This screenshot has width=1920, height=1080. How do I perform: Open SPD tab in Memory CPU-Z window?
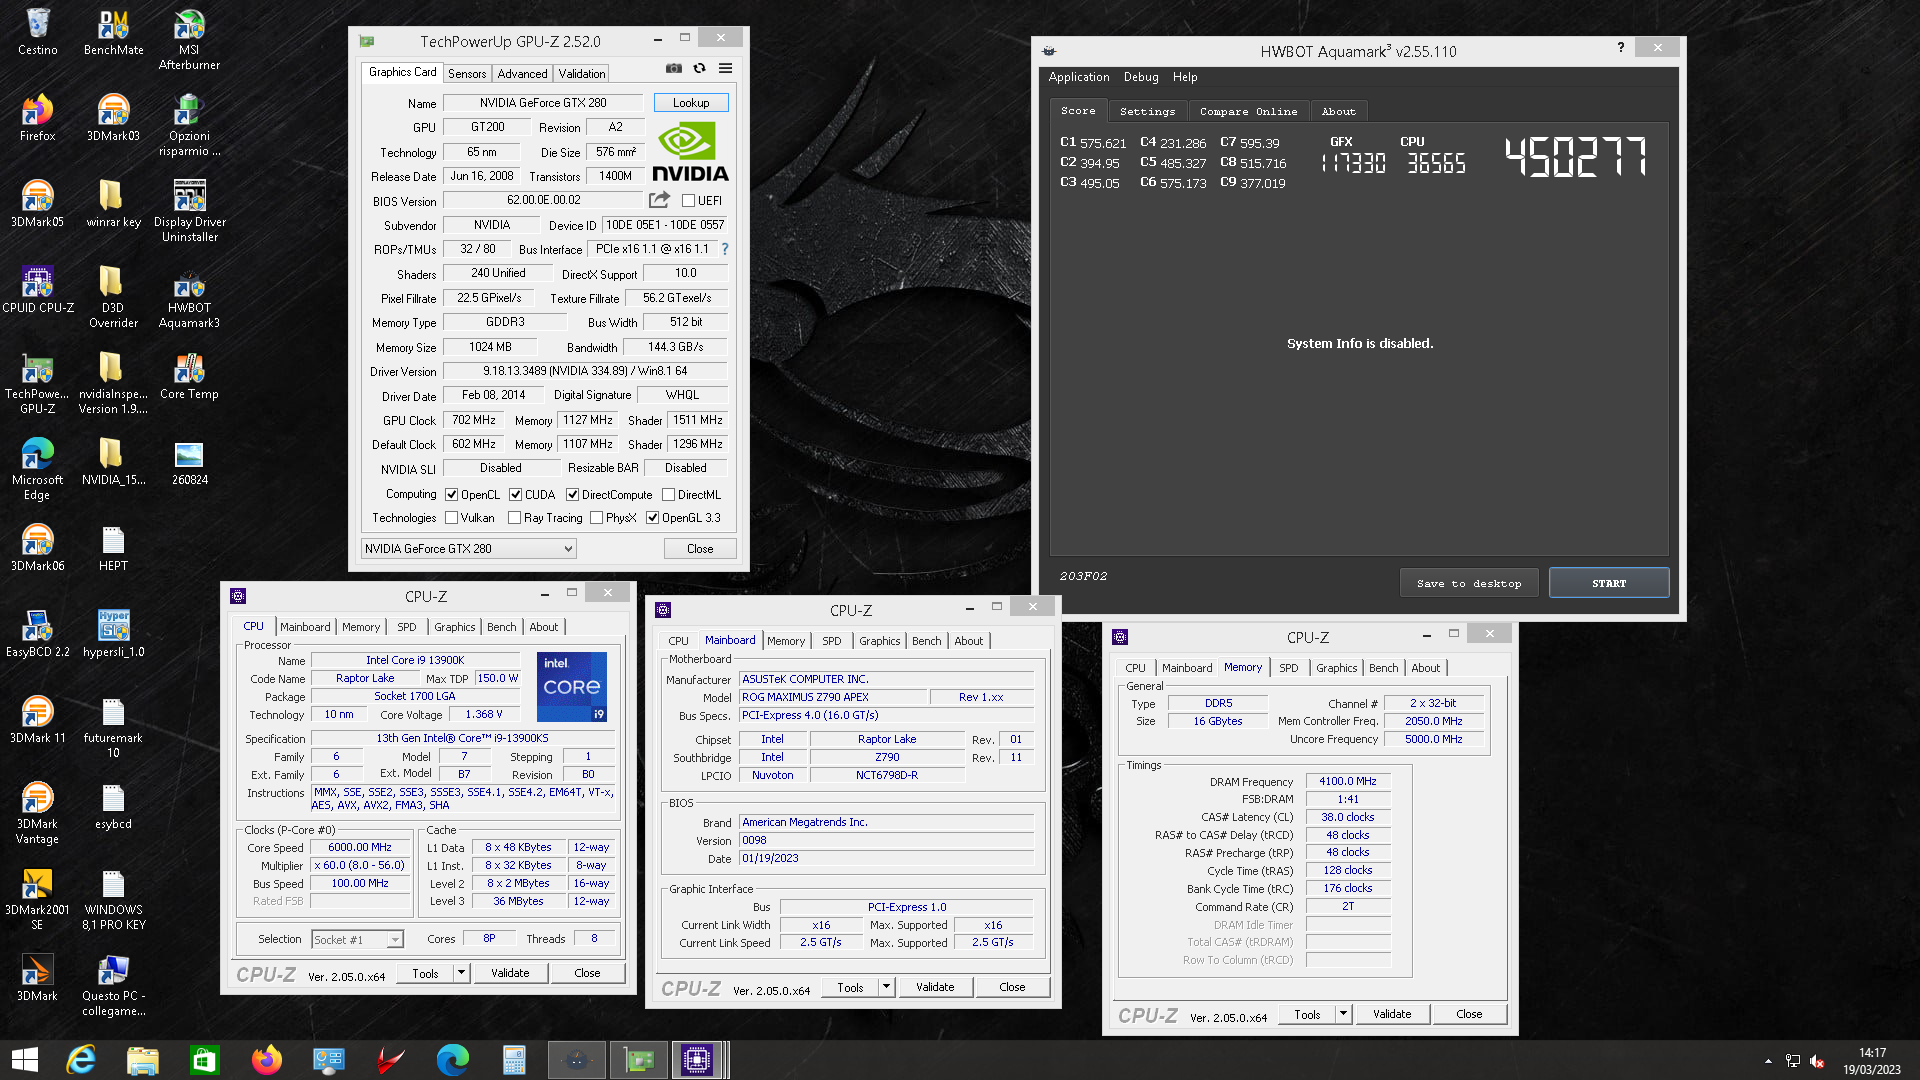pyautogui.click(x=1288, y=668)
